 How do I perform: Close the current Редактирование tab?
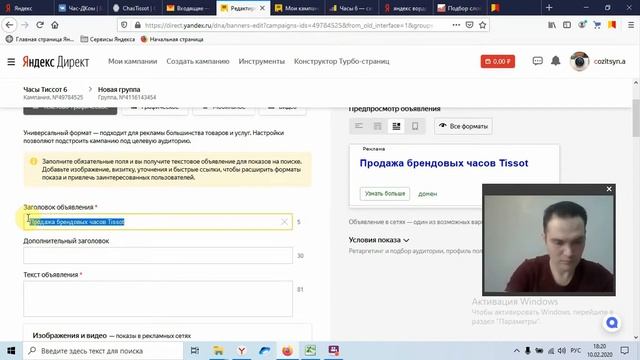coord(262,8)
